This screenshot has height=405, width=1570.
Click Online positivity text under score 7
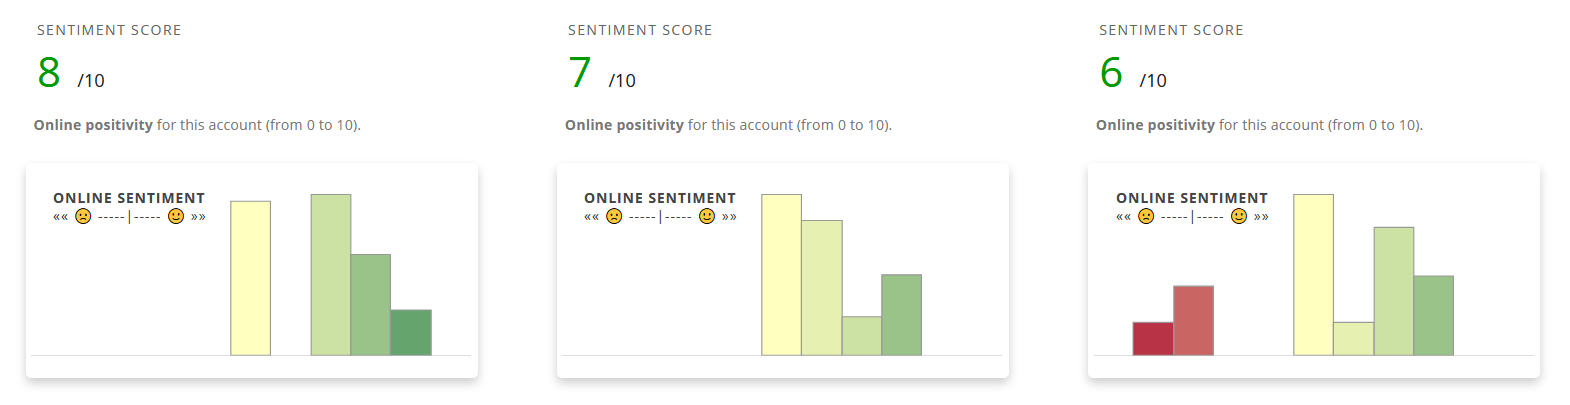[x=625, y=125]
